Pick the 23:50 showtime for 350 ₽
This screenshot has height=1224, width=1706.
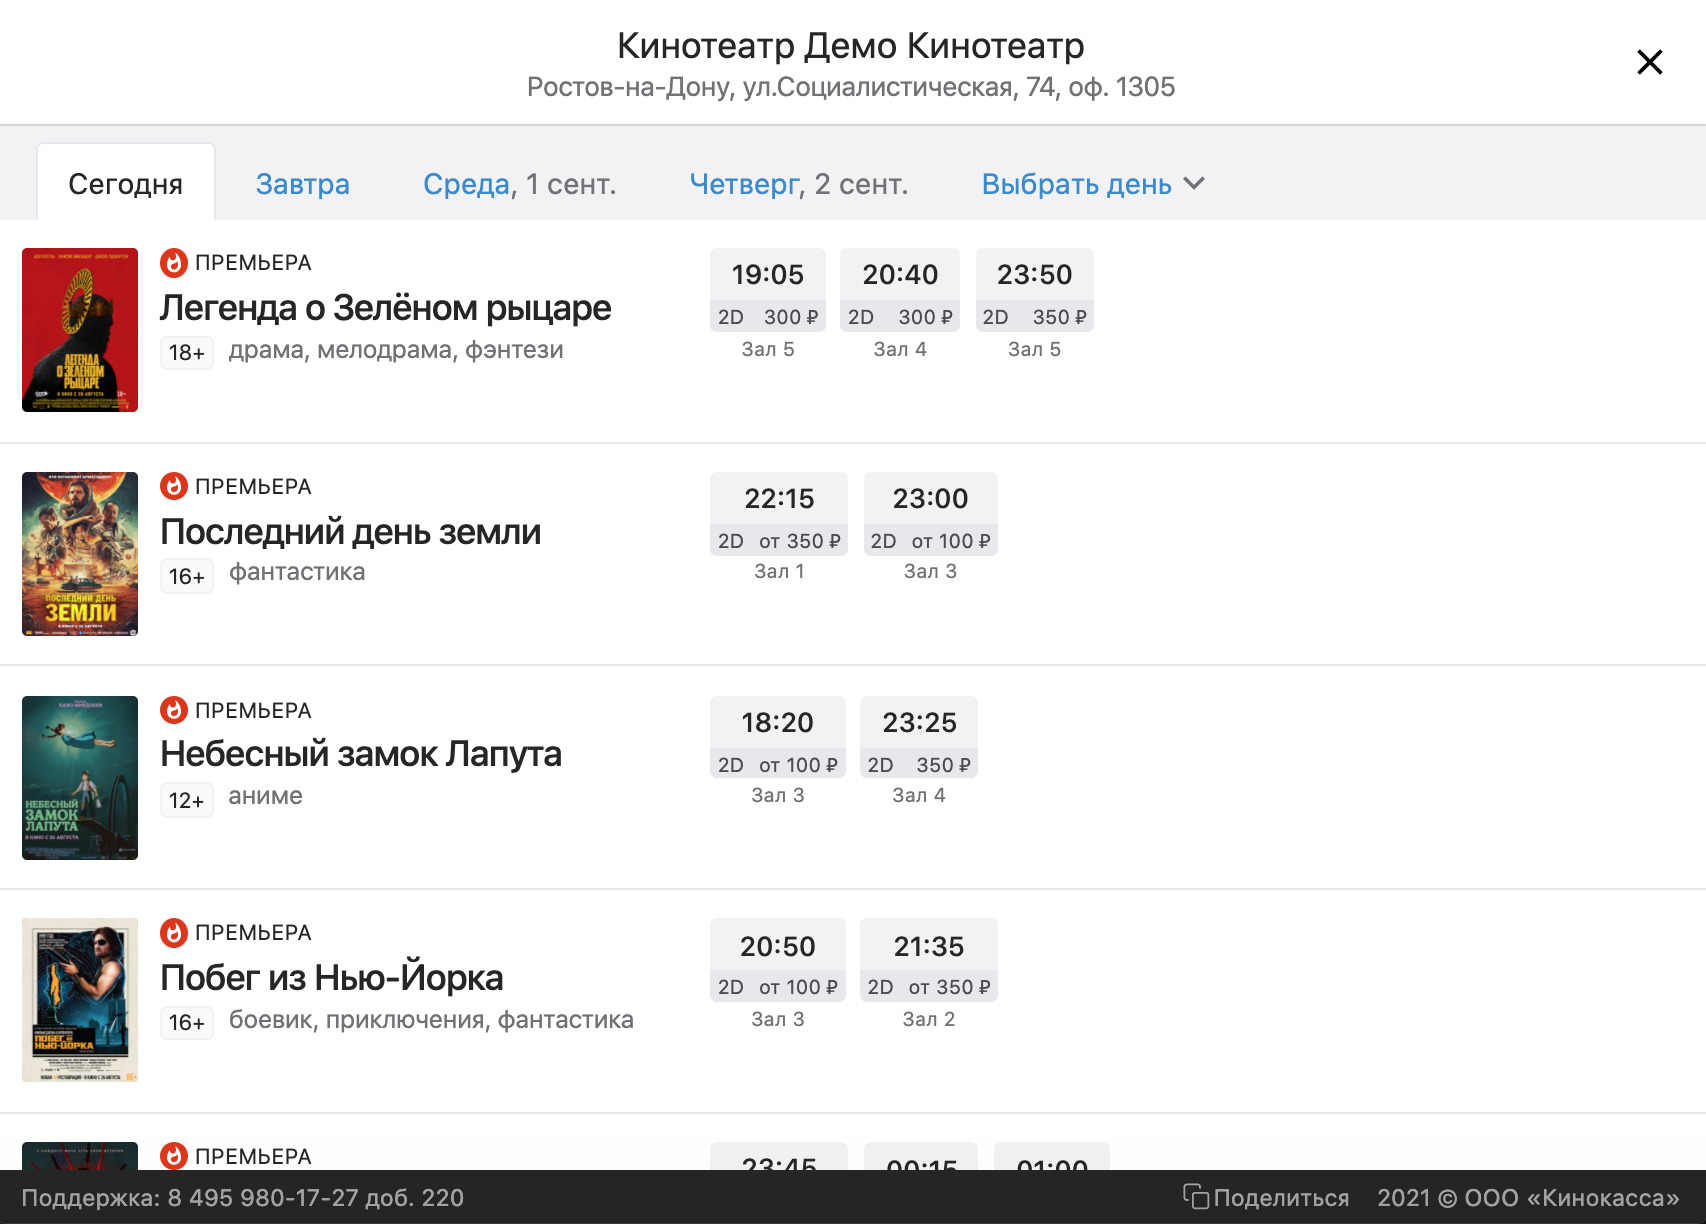point(1035,290)
